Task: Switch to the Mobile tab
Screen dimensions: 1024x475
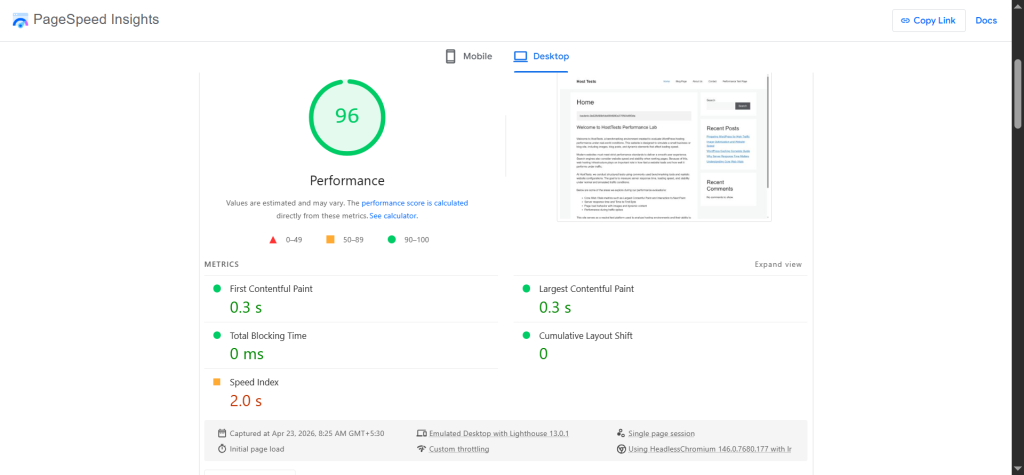Action: pos(468,56)
